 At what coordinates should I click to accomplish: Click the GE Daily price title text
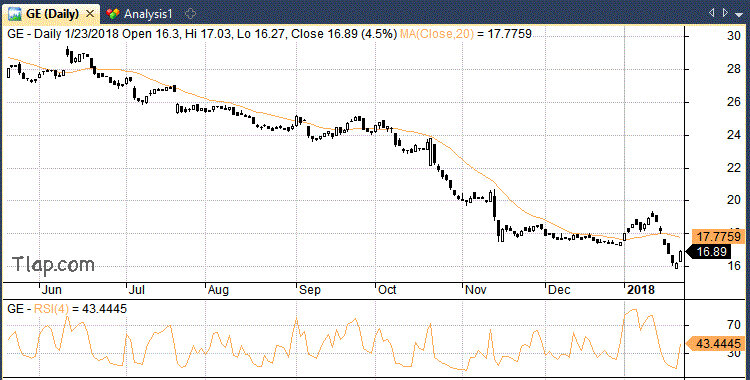(203, 34)
